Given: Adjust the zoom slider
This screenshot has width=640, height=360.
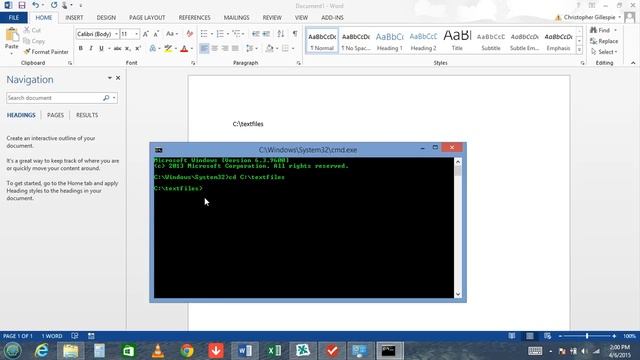Looking at the screenshot, I should point(587,336).
